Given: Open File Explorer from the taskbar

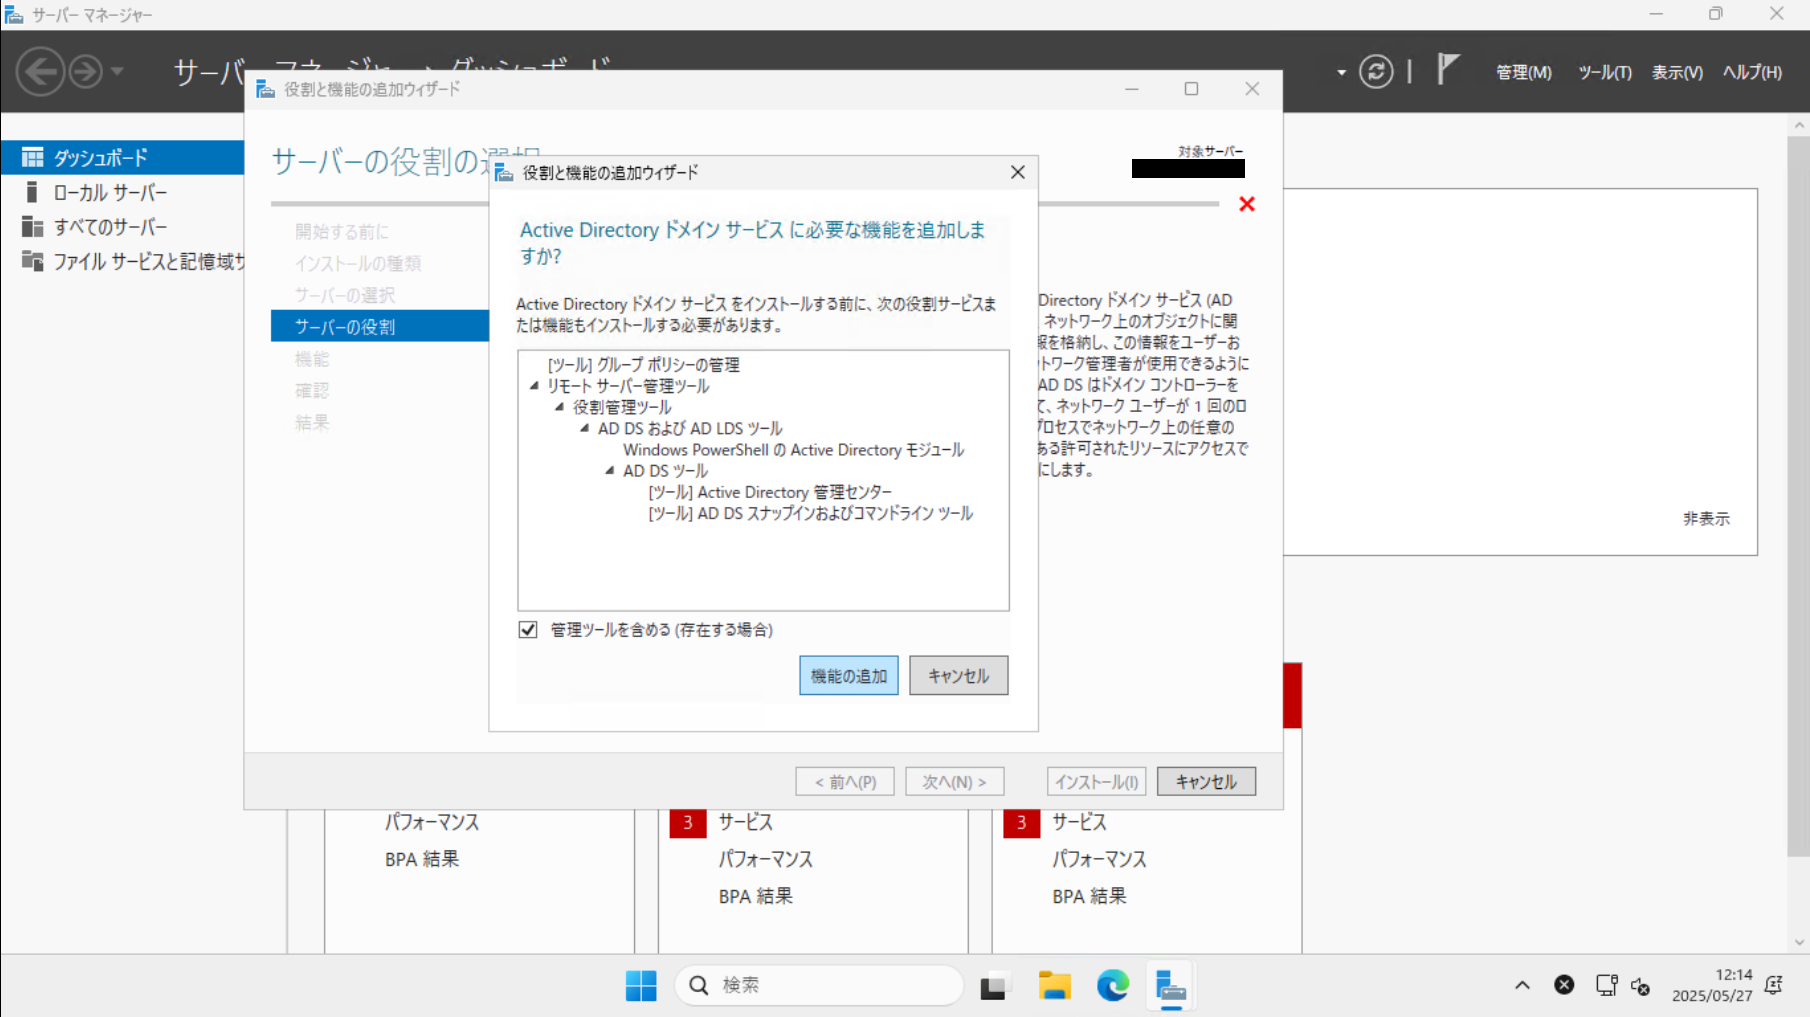Looking at the screenshot, I should pos(1054,986).
